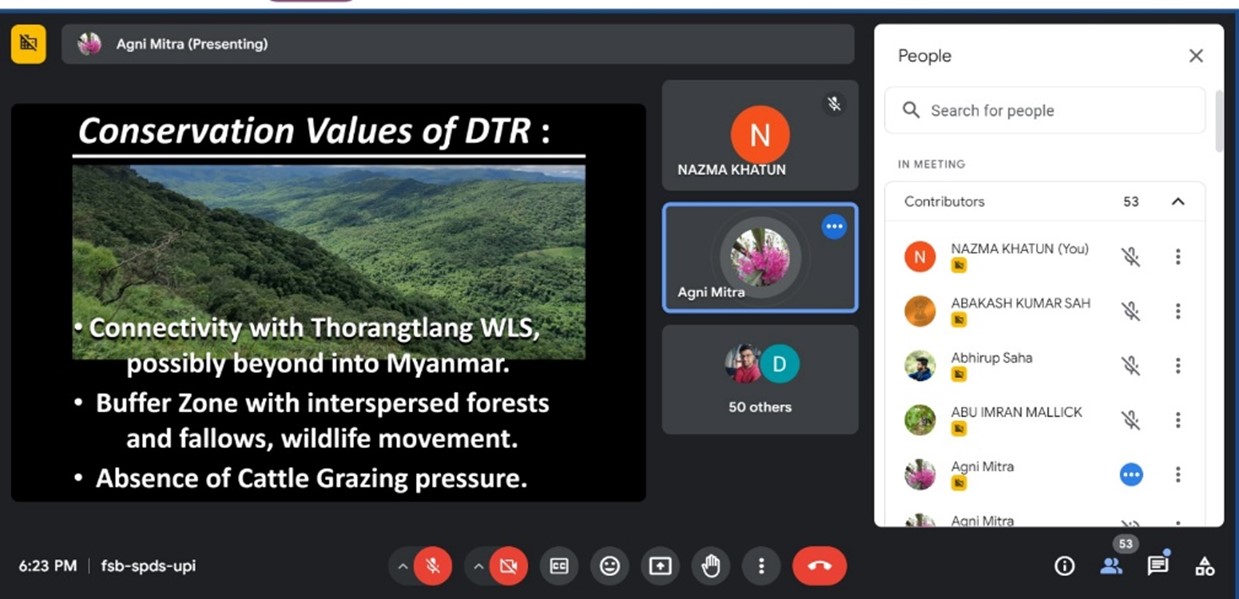The height and width of the screenshot is (599, 1239).
Task: Toggle closed captions button
Action: click(x=559, y=566)
